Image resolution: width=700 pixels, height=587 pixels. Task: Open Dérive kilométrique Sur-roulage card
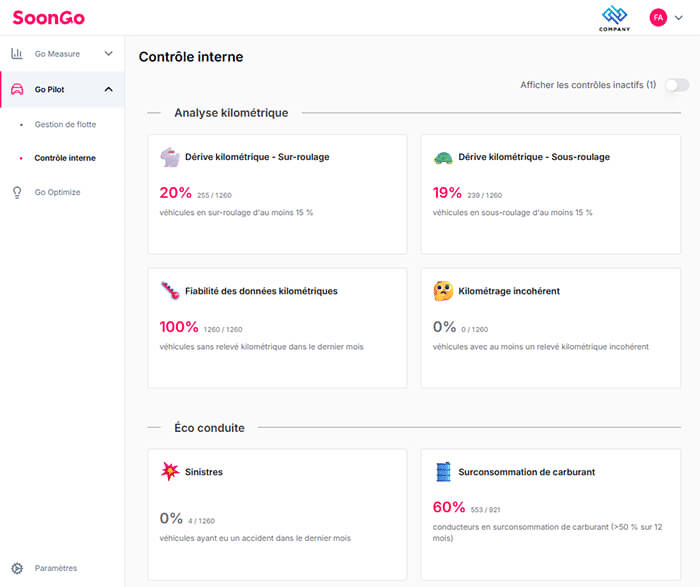277,194
